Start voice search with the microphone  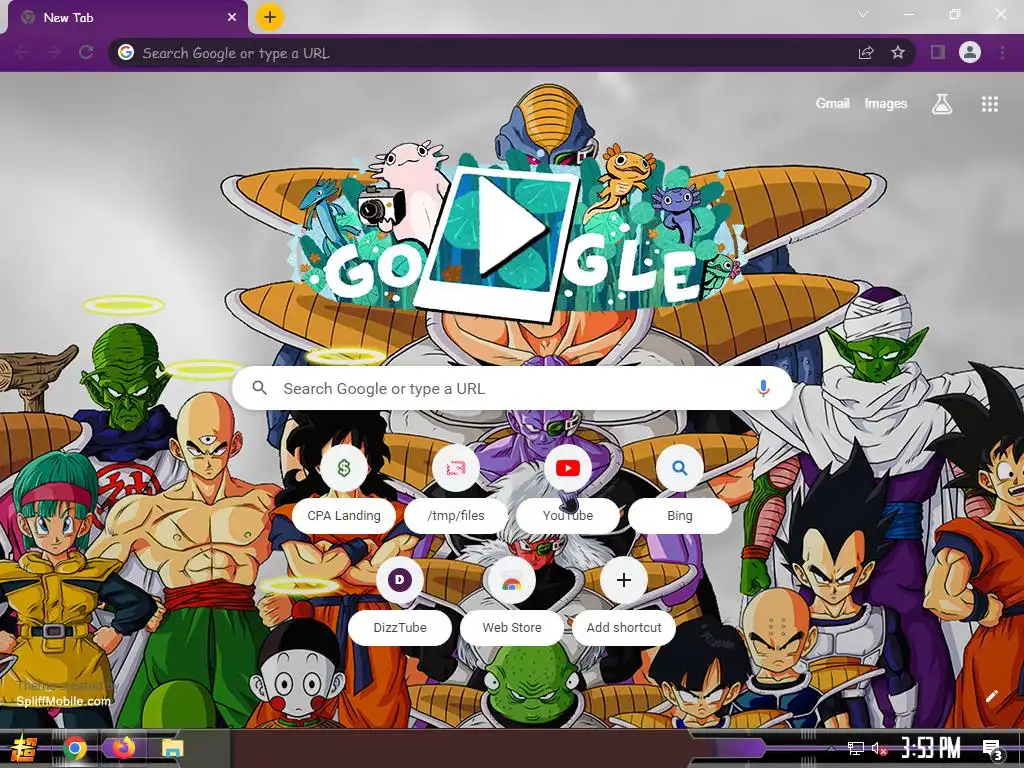pos(763,389)
